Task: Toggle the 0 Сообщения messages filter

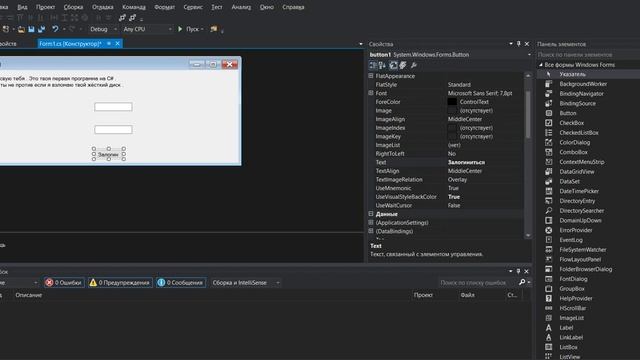Action: (x=180, y=282)
